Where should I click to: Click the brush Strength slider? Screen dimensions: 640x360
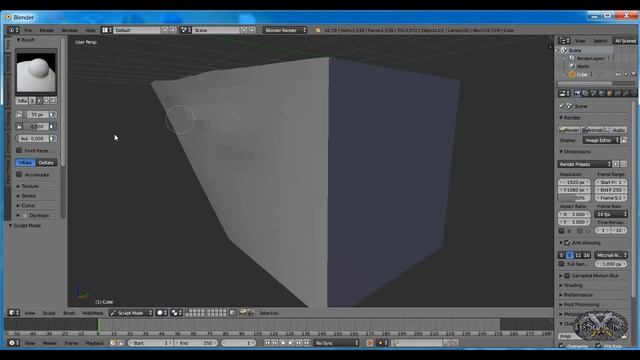point(37,127)
